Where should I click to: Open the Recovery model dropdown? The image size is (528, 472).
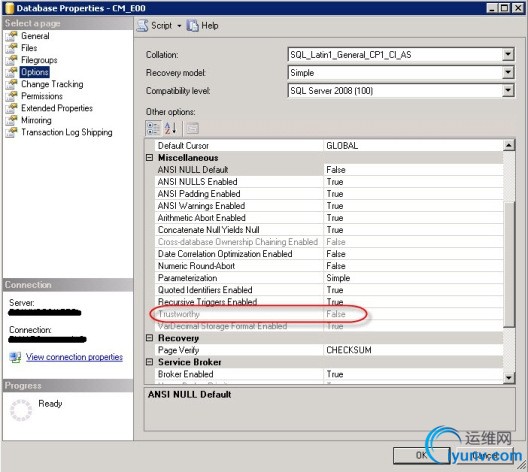tap(508, 72)
